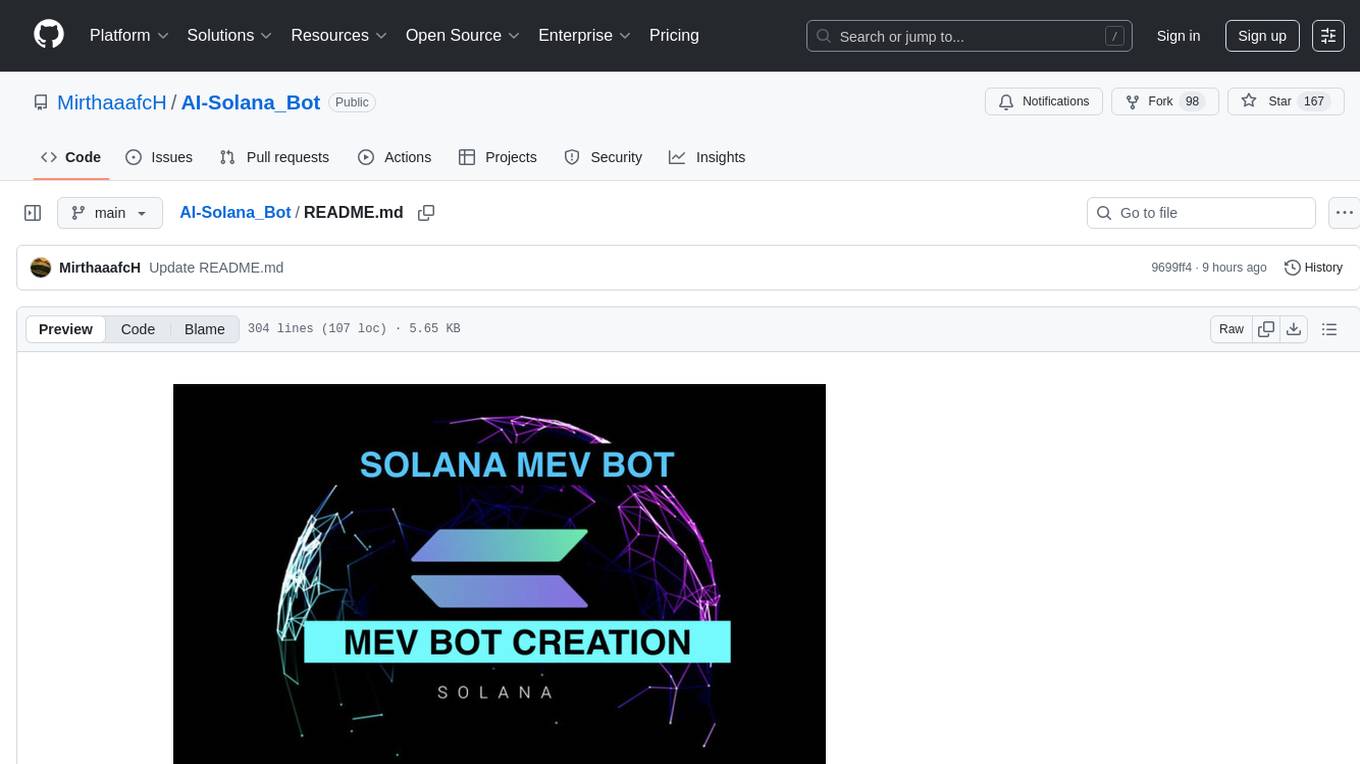
Task: Open the Actions tab
Action: click(x=394, y=157)
